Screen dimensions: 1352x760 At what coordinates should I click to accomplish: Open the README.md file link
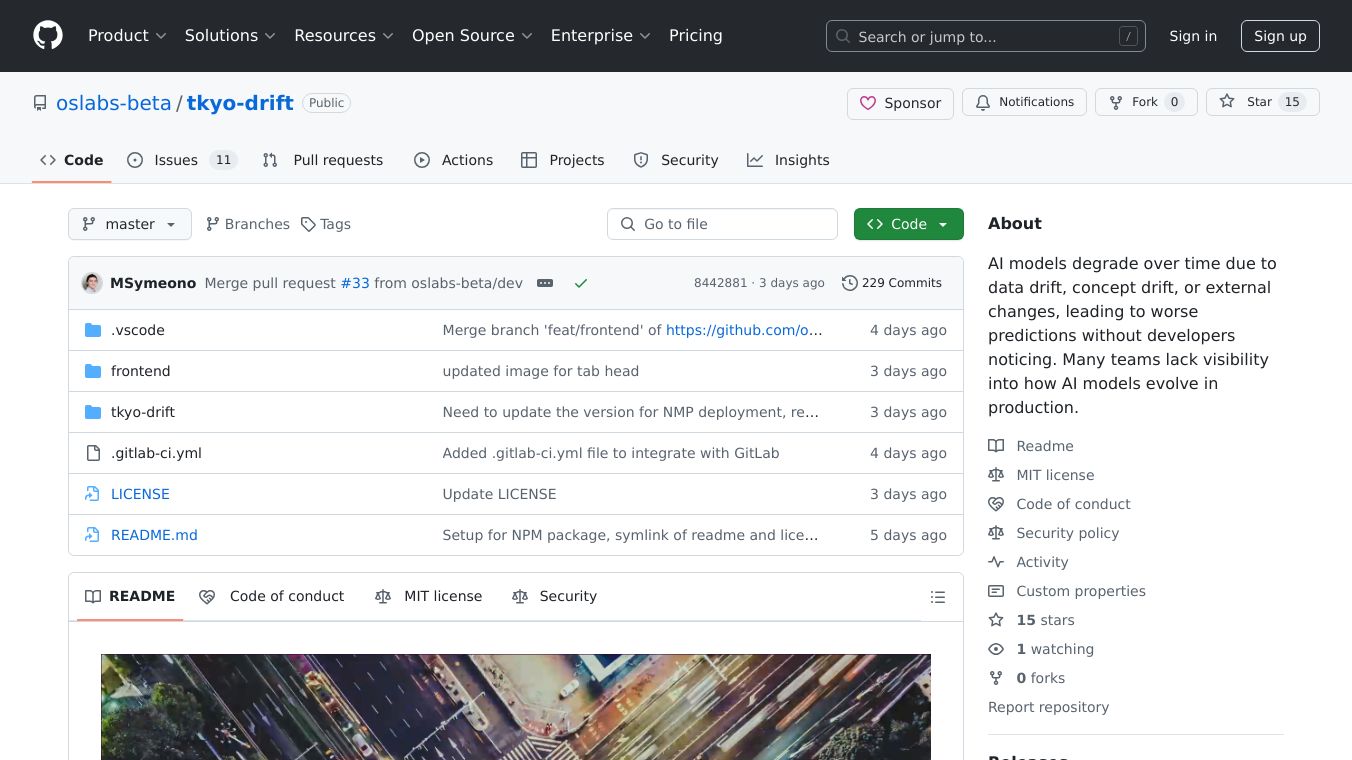(154, 535)
